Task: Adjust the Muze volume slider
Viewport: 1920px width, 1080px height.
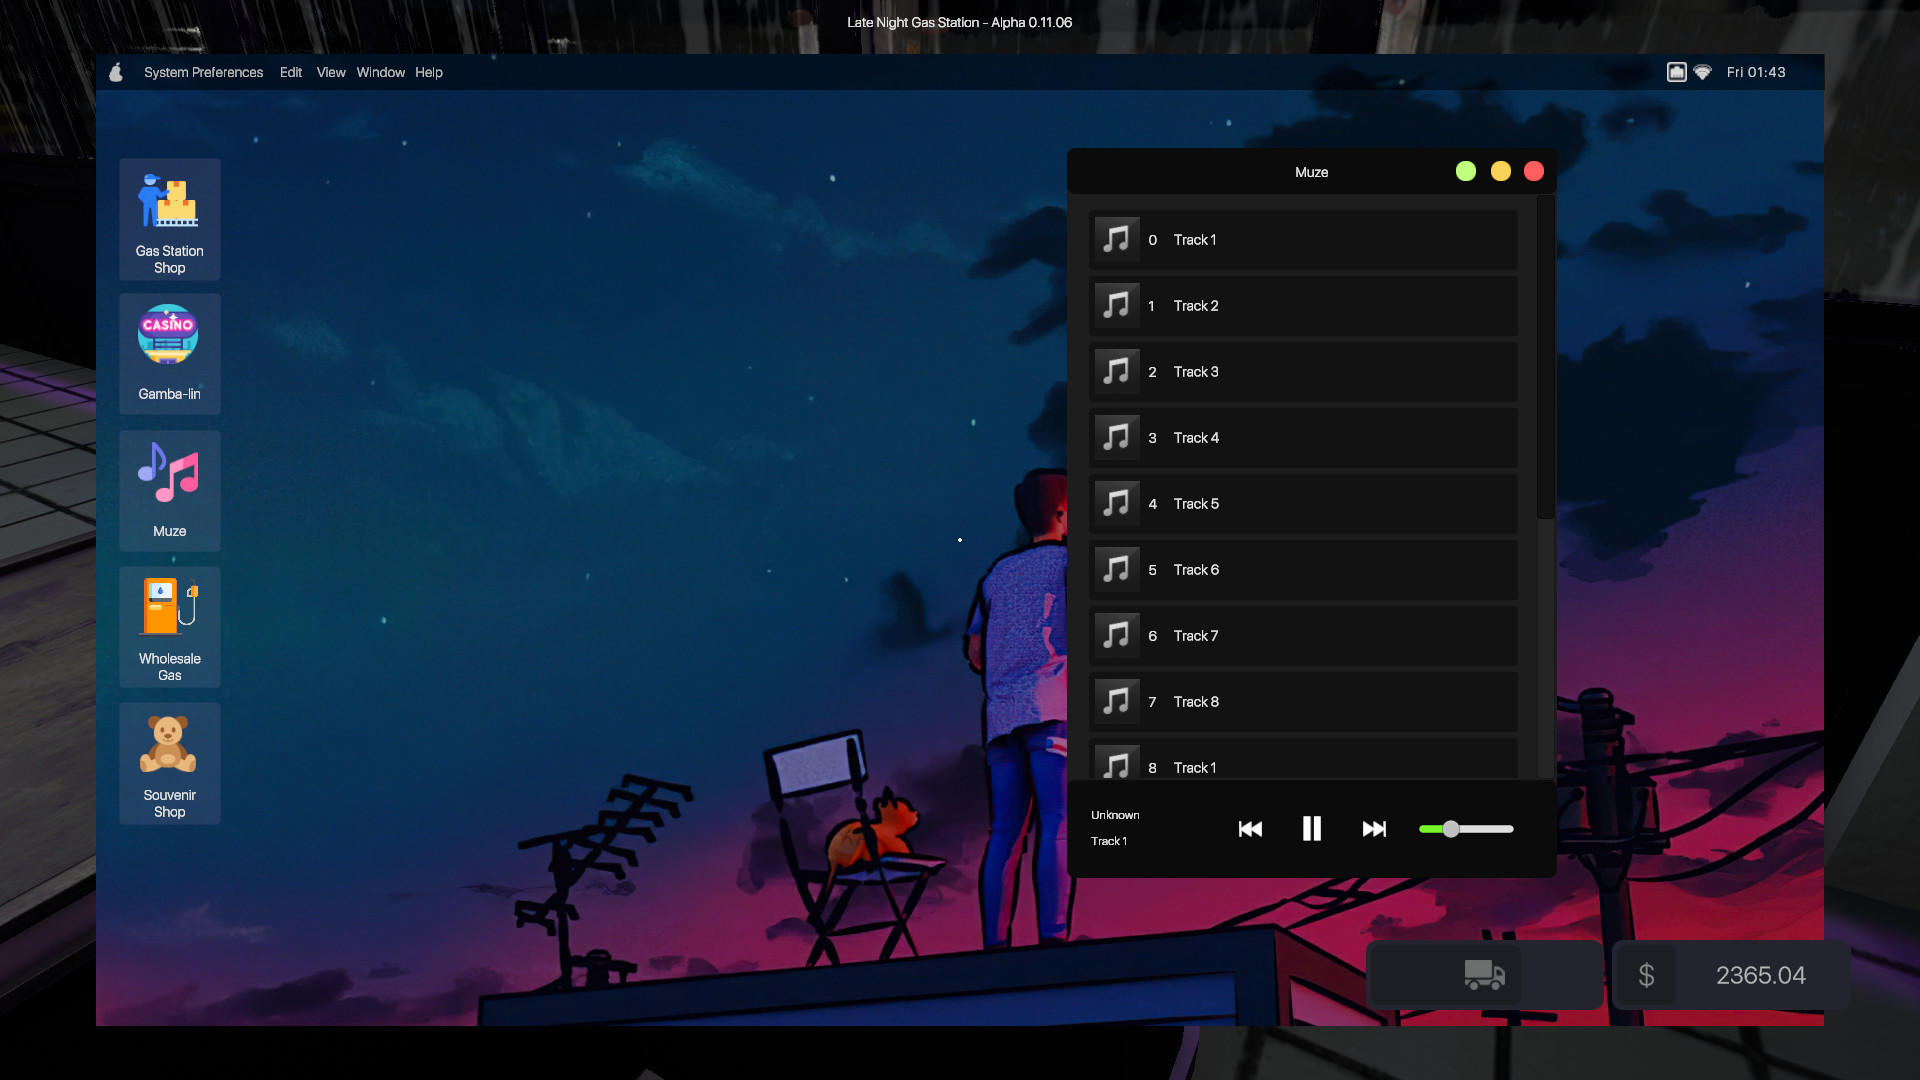Action: 1451,829
